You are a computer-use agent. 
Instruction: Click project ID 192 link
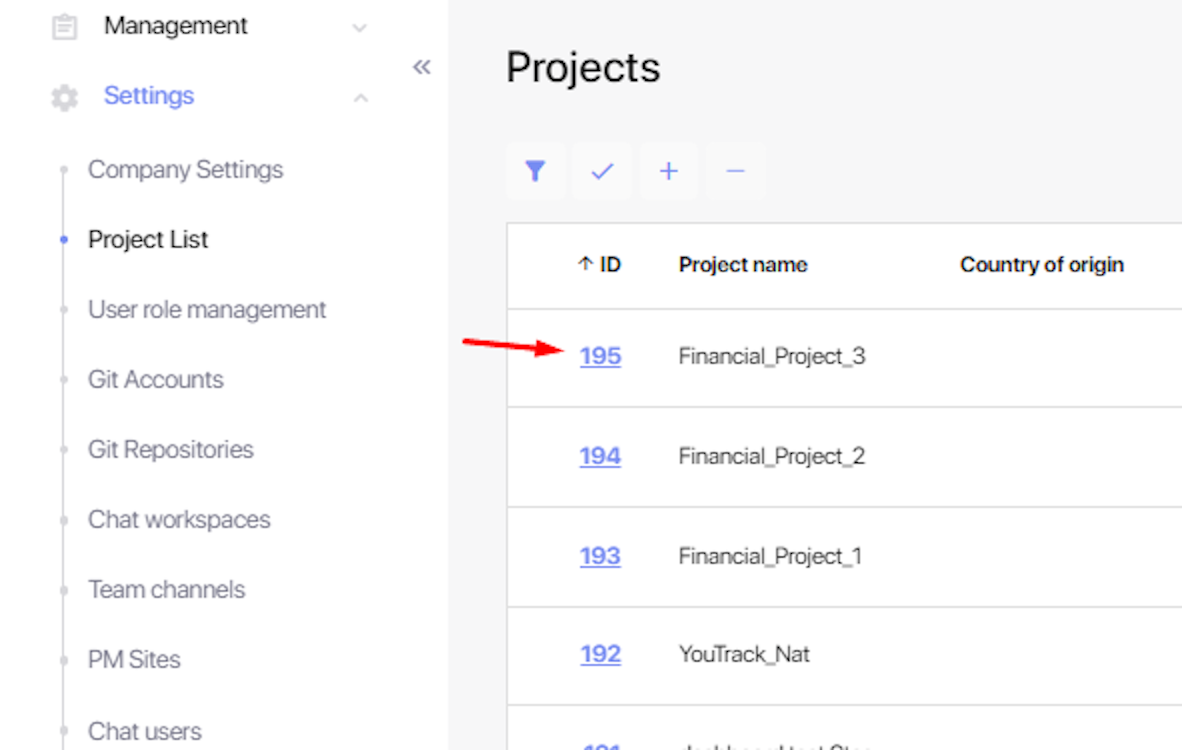click(x=600, y=654)
